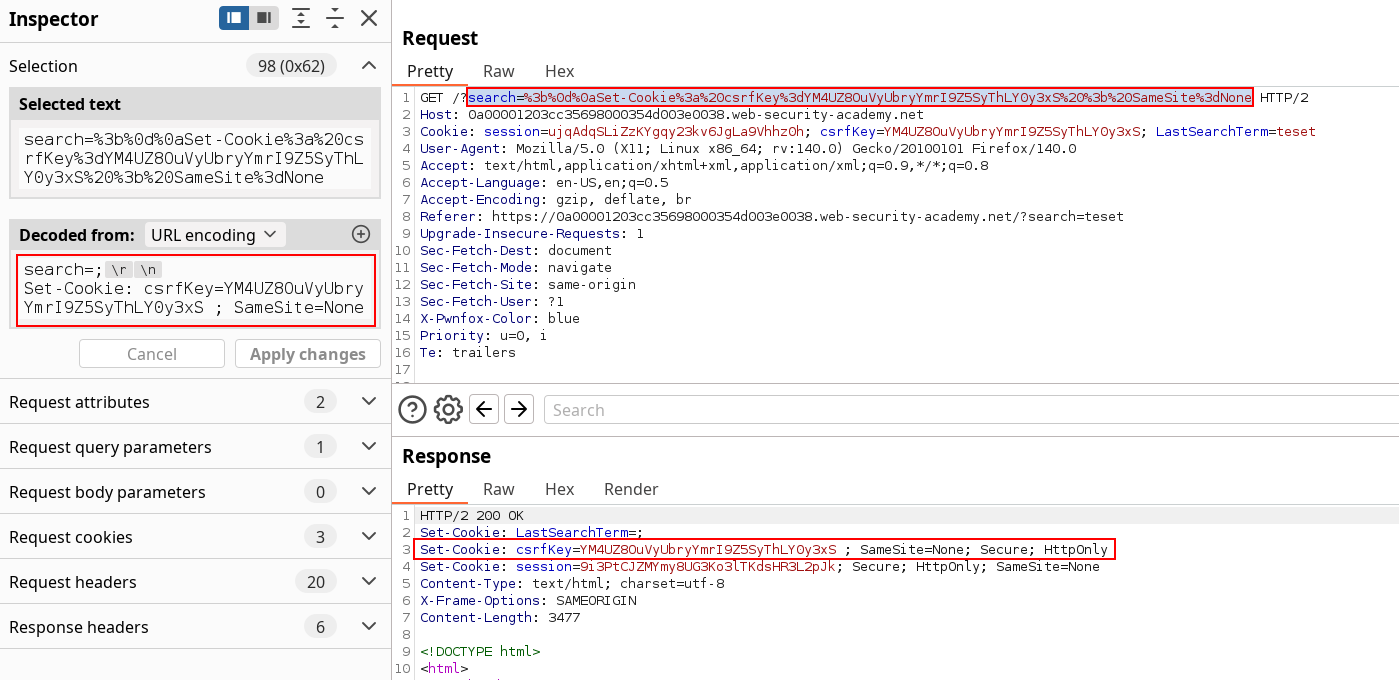
Task: Expand the Response headers section
Action: (369, 627)
